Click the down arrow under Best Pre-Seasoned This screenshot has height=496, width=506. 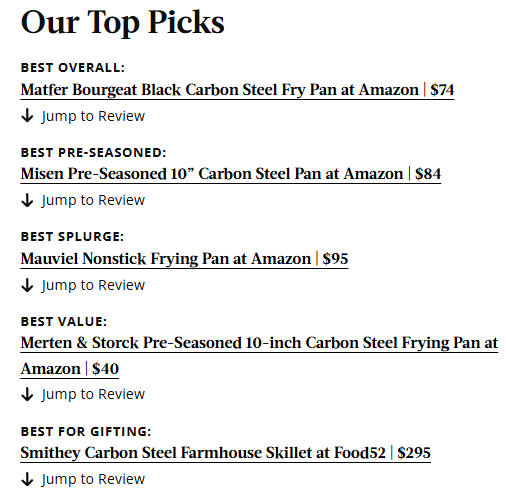(x=27, y=200)
